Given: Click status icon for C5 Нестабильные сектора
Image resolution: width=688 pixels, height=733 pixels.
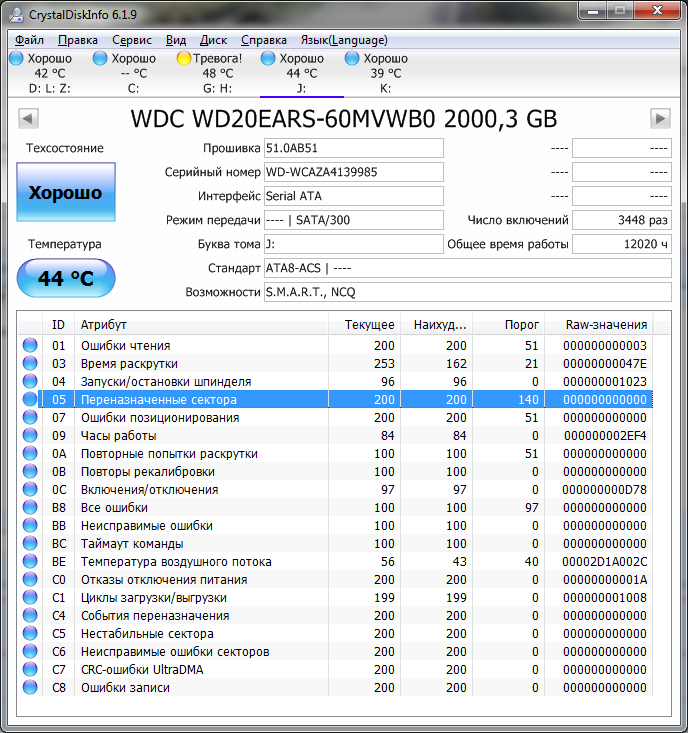Looking at the screenshot, I should [x=30, y=633].
